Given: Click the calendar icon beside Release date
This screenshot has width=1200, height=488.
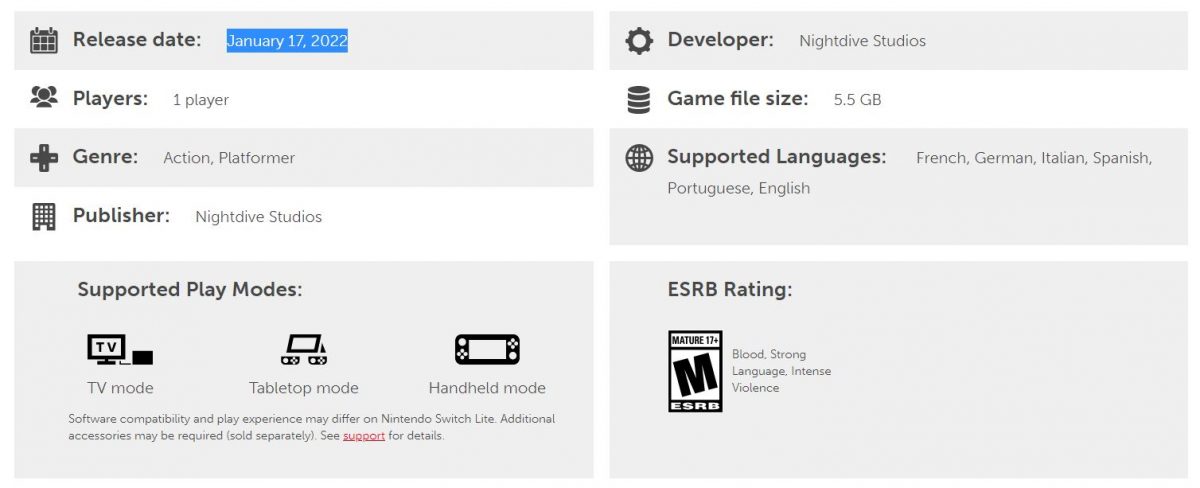Looking at the screenshot, I should [44, 40].
